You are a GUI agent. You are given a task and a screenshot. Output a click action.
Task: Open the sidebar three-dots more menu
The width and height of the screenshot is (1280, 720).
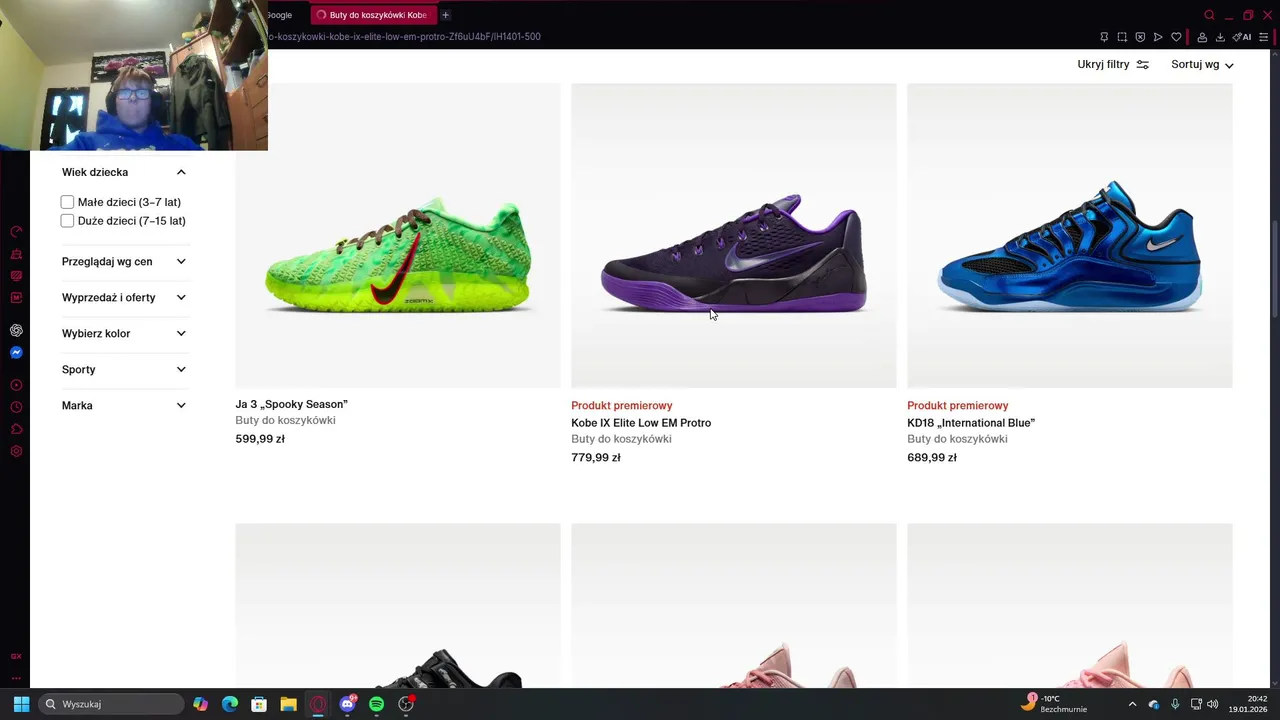16,677
